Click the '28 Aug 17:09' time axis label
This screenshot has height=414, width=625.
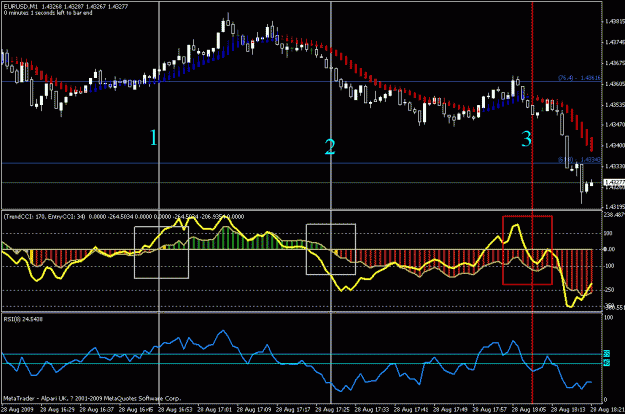pyautogui.click(x=254, y=410)
